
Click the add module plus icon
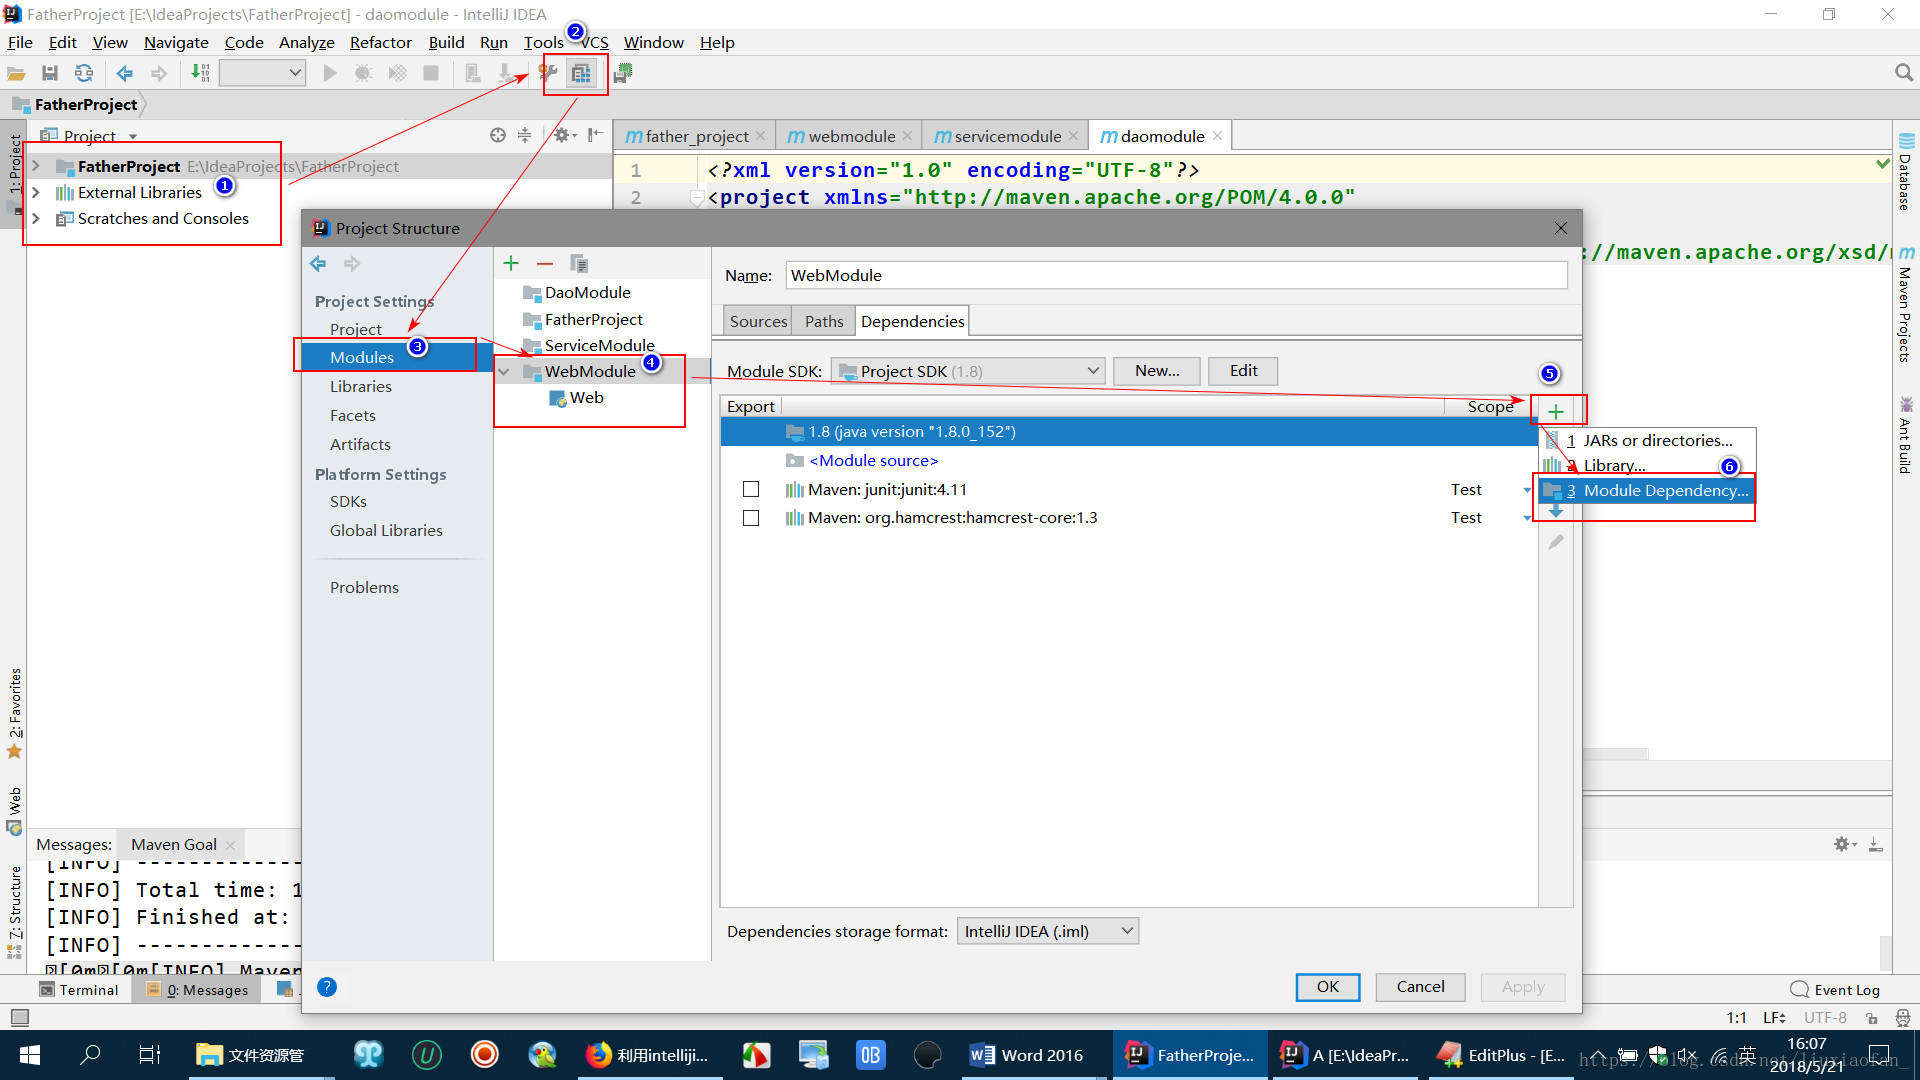(x=511, y=263)
